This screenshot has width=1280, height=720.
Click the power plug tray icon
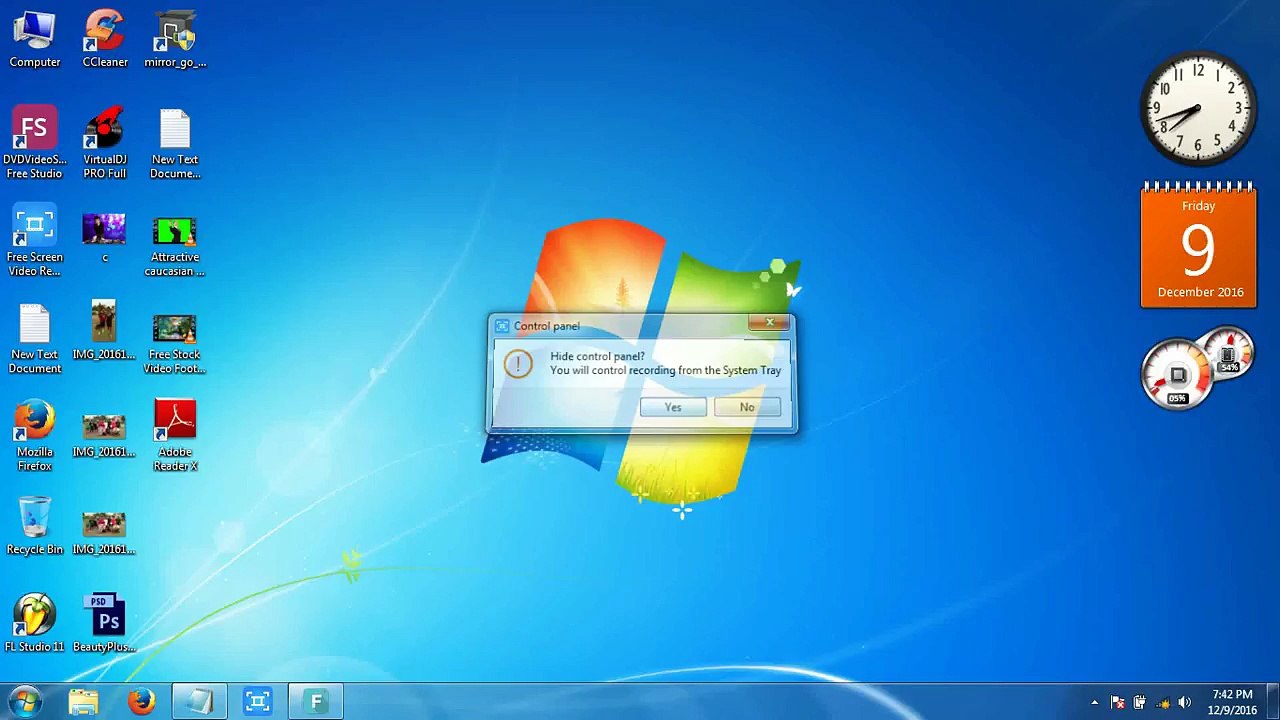coord(1140,703)
